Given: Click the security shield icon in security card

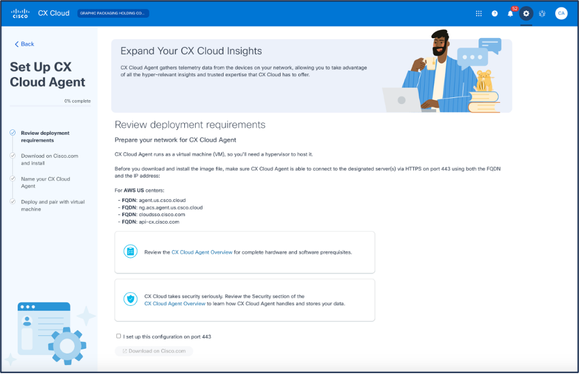Looking at the screenshot, I should click(130, 299).
